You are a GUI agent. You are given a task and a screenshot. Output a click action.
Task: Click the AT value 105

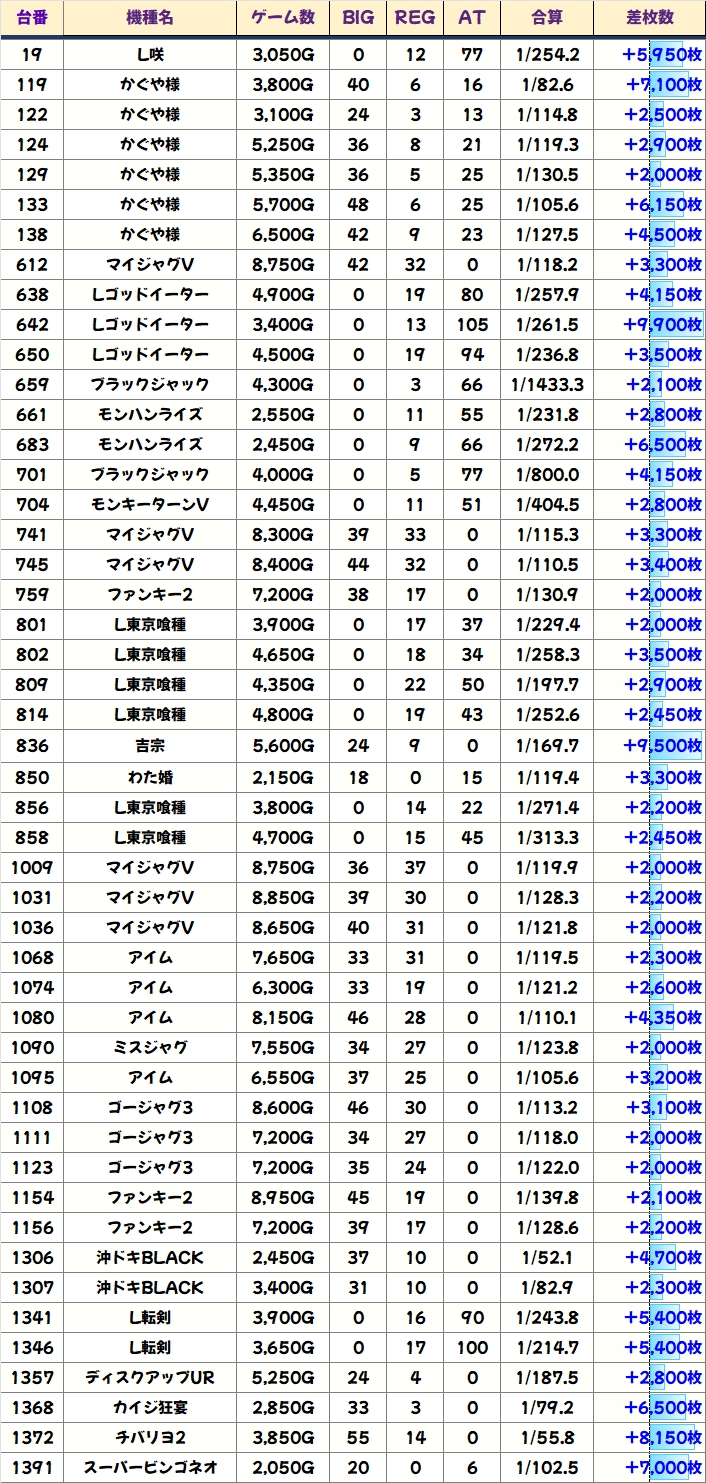pos(472,325)
